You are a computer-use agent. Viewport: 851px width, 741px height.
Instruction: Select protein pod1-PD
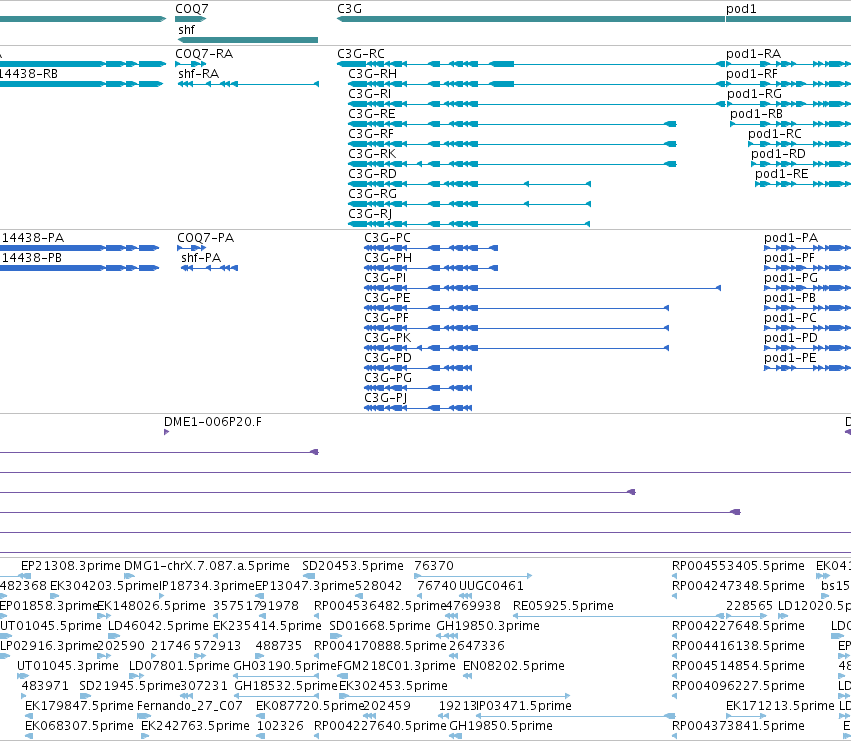pyautogui.click(x=808, y=348)
